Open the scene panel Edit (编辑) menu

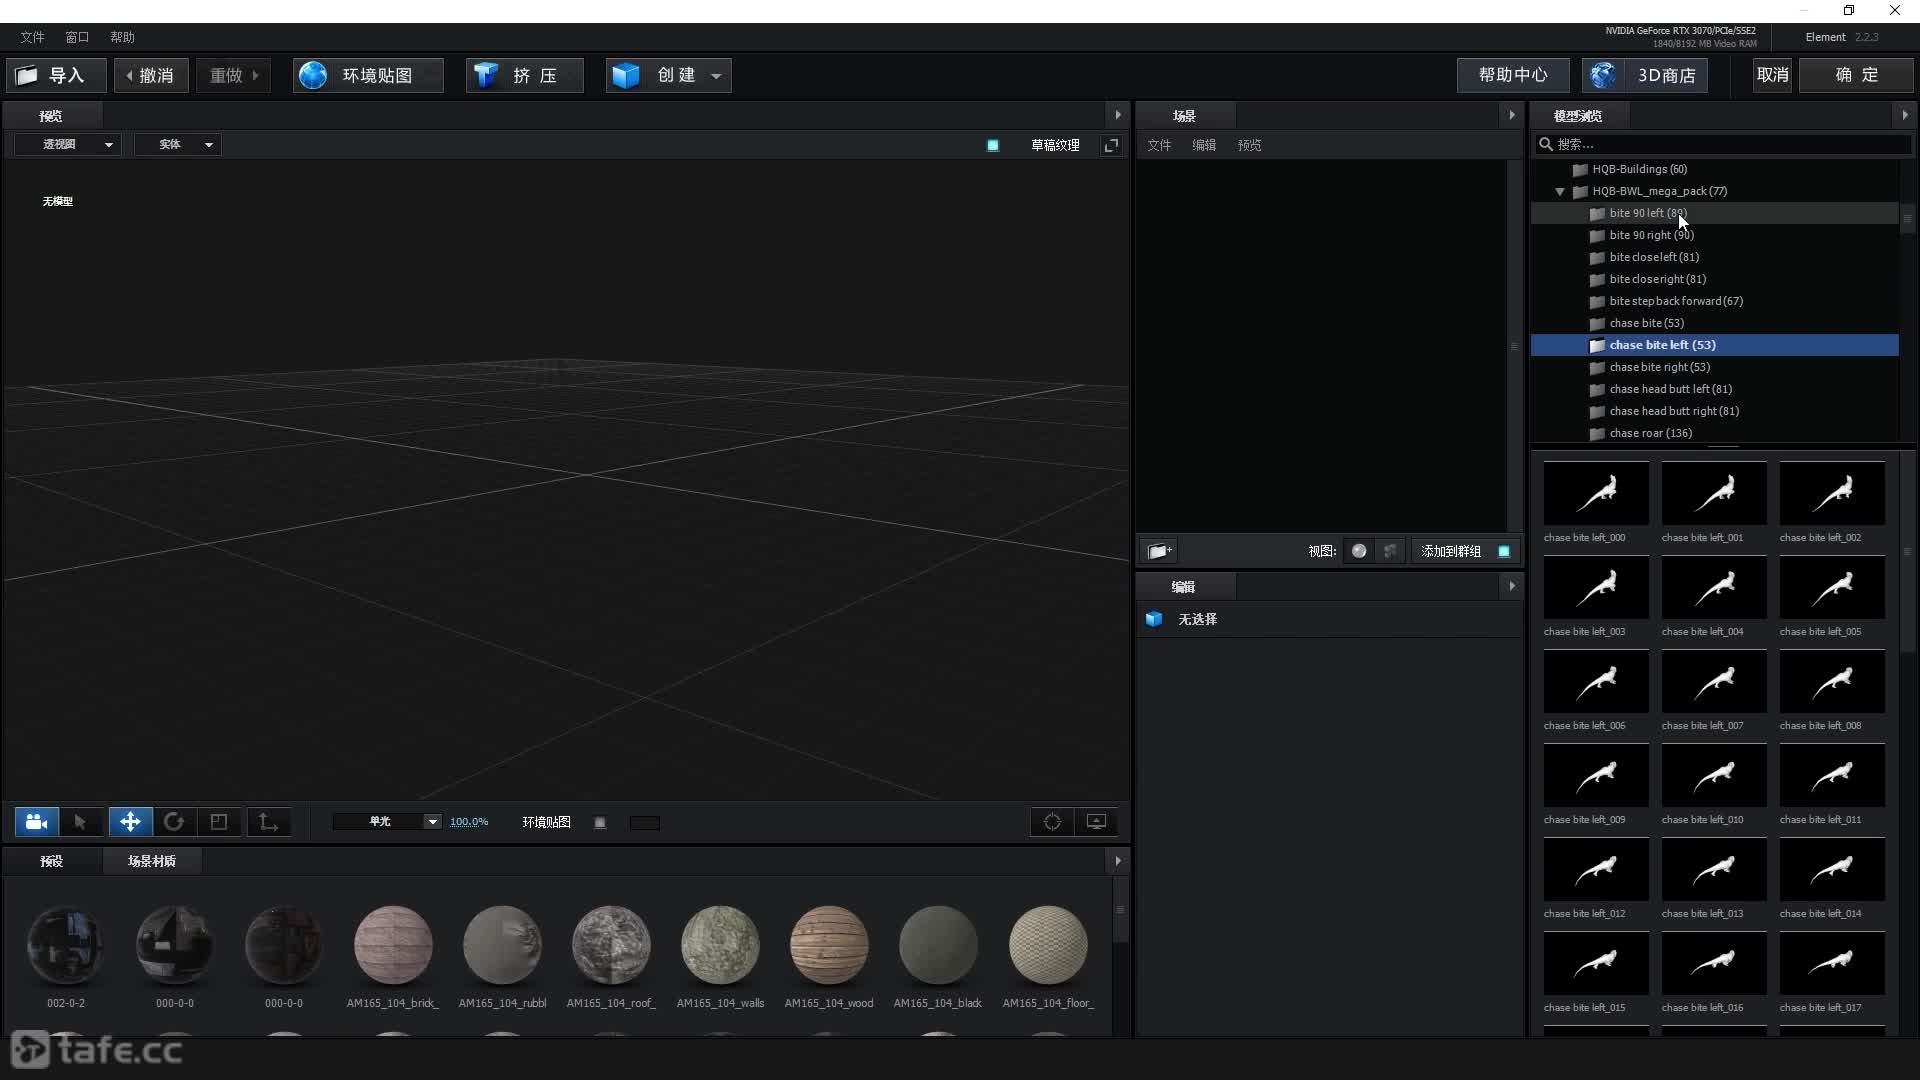(1204, 145)
